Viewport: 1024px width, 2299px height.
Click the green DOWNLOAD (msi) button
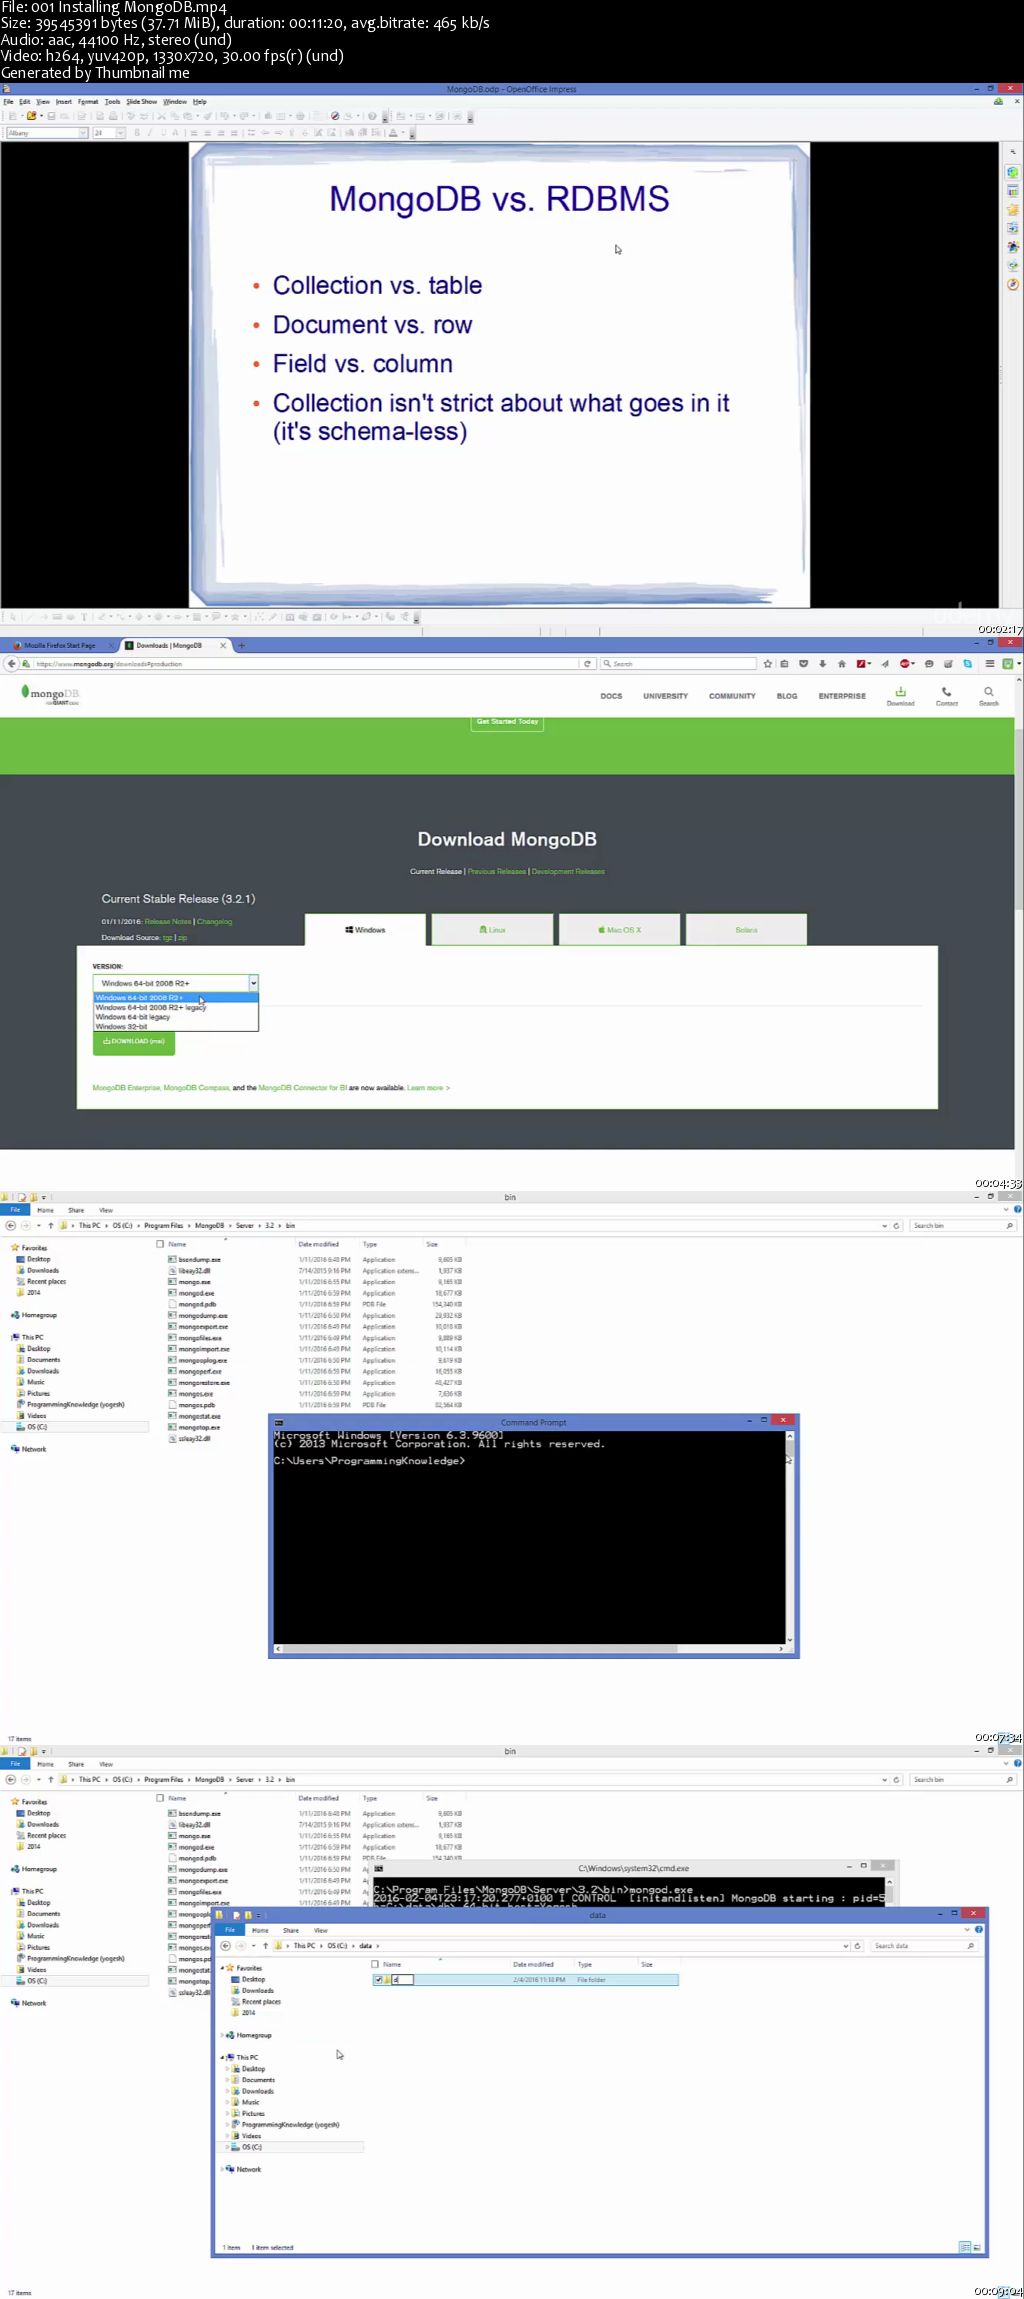(x=134, y=1042)
